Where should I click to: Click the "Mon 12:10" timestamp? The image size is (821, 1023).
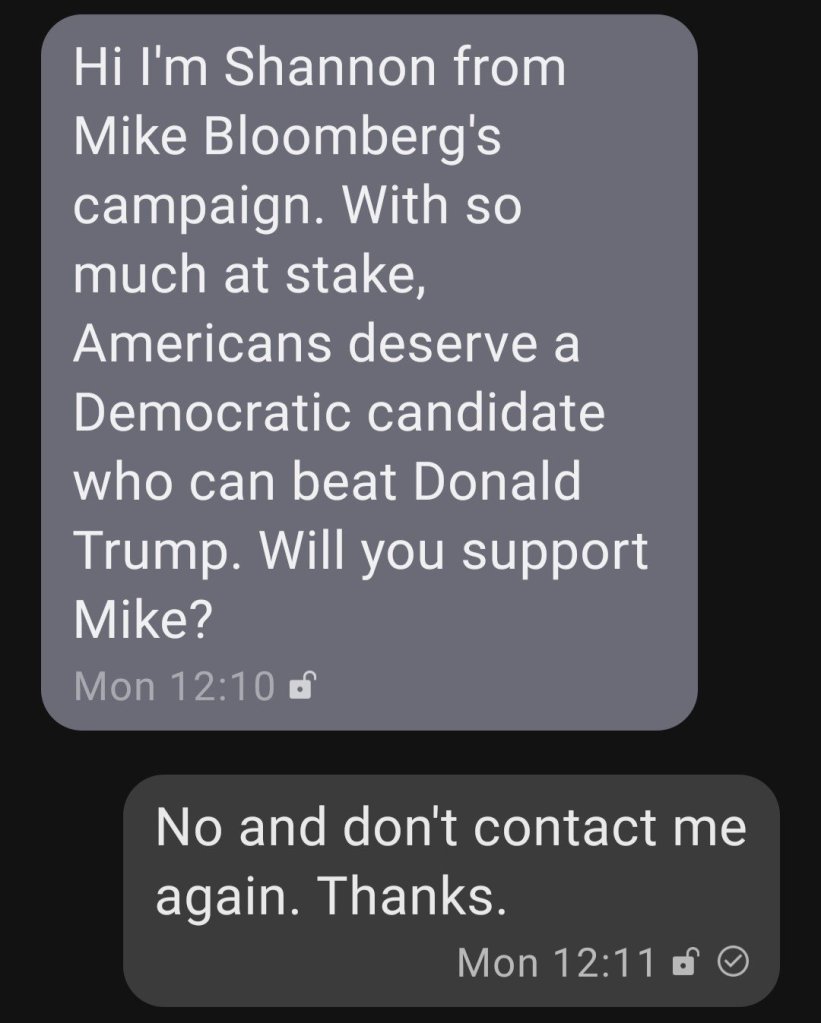coord(174,687)
